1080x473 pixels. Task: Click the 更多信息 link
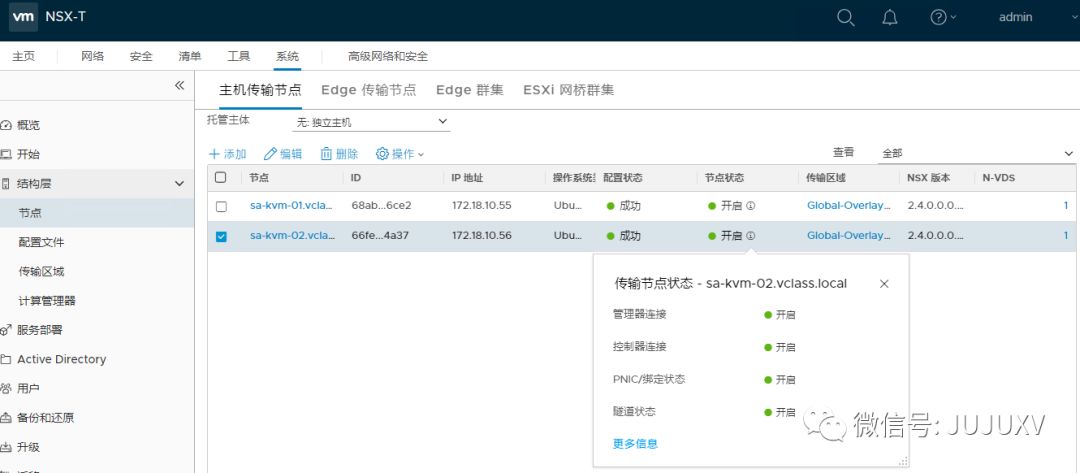tap(635, 444)
